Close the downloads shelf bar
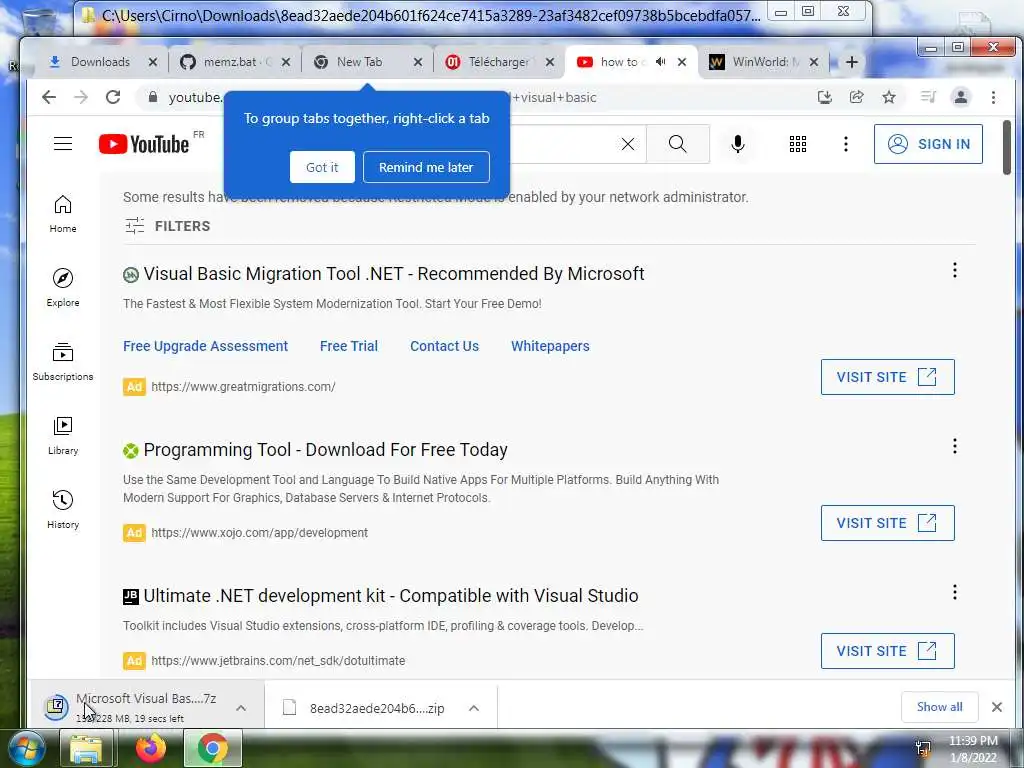1024x768 pixels. (997, 707)
